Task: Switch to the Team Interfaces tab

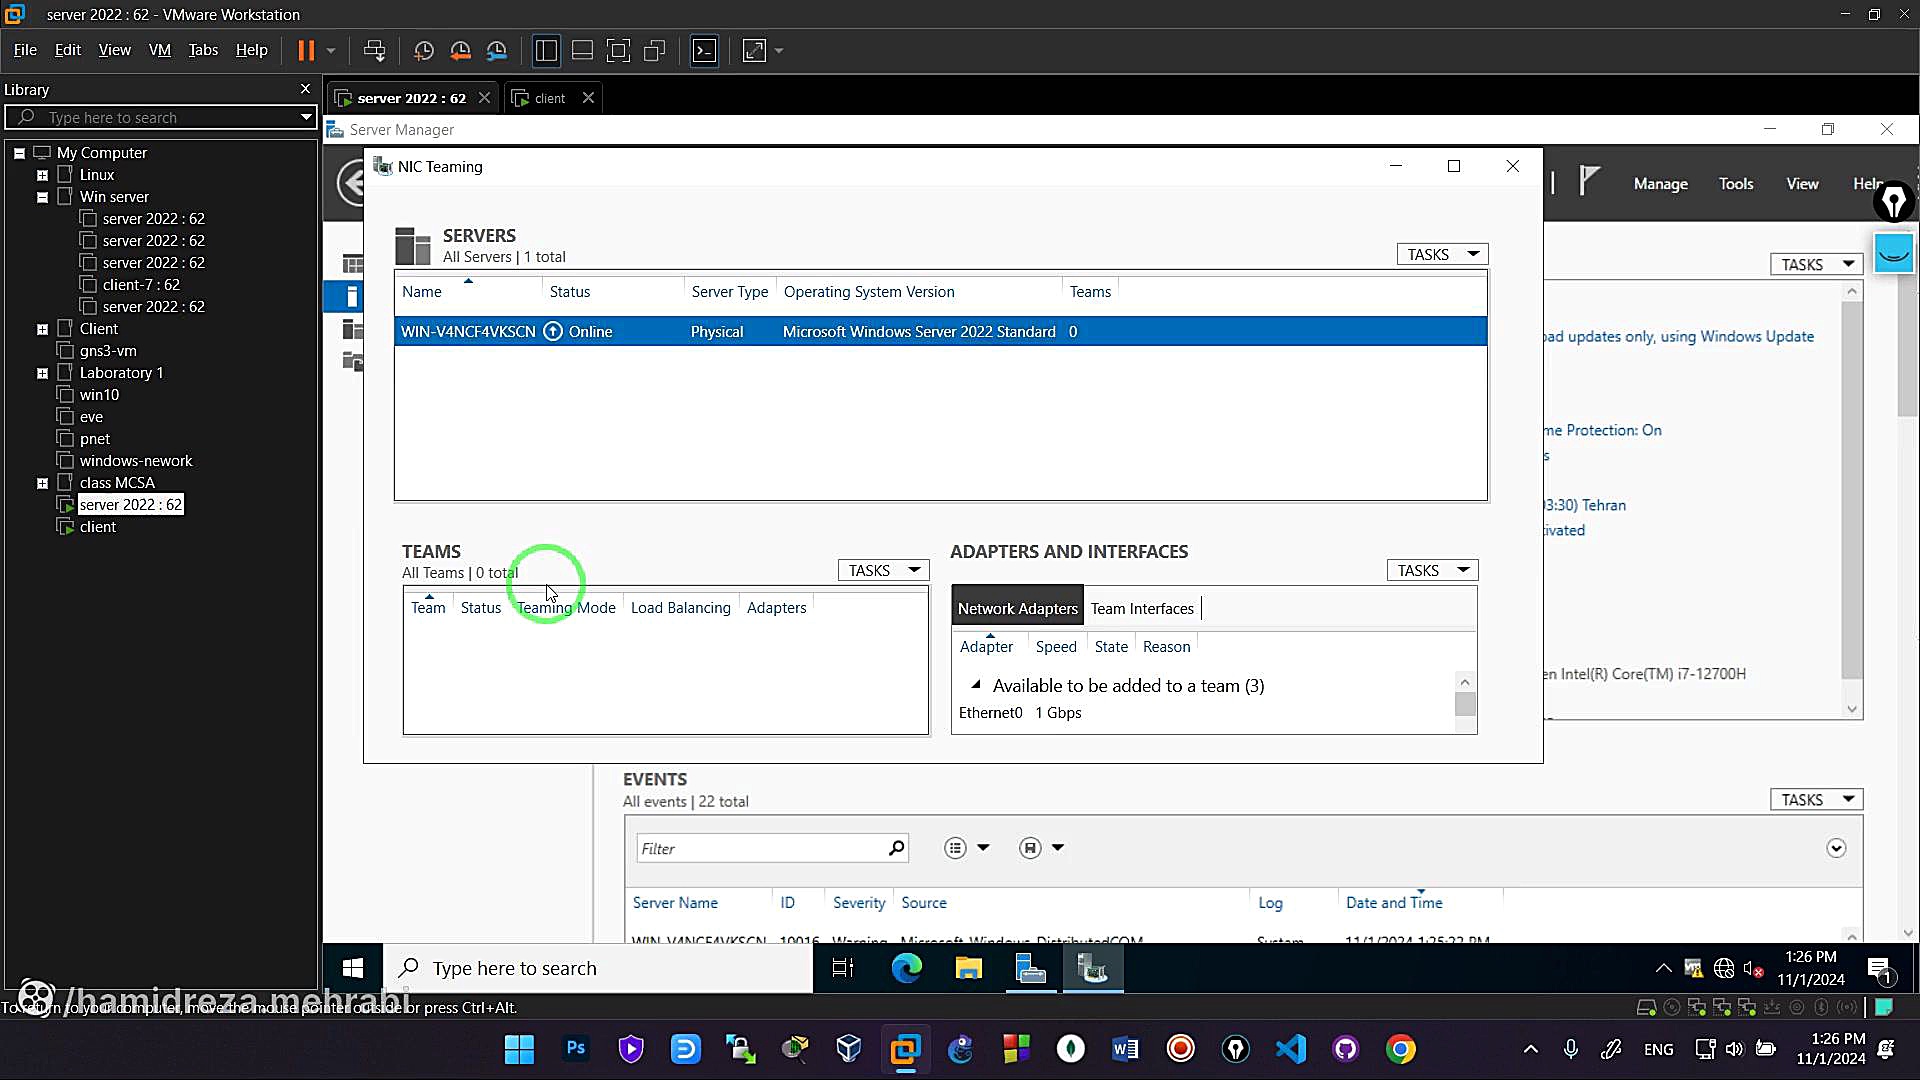Action: pos(1141,608)
